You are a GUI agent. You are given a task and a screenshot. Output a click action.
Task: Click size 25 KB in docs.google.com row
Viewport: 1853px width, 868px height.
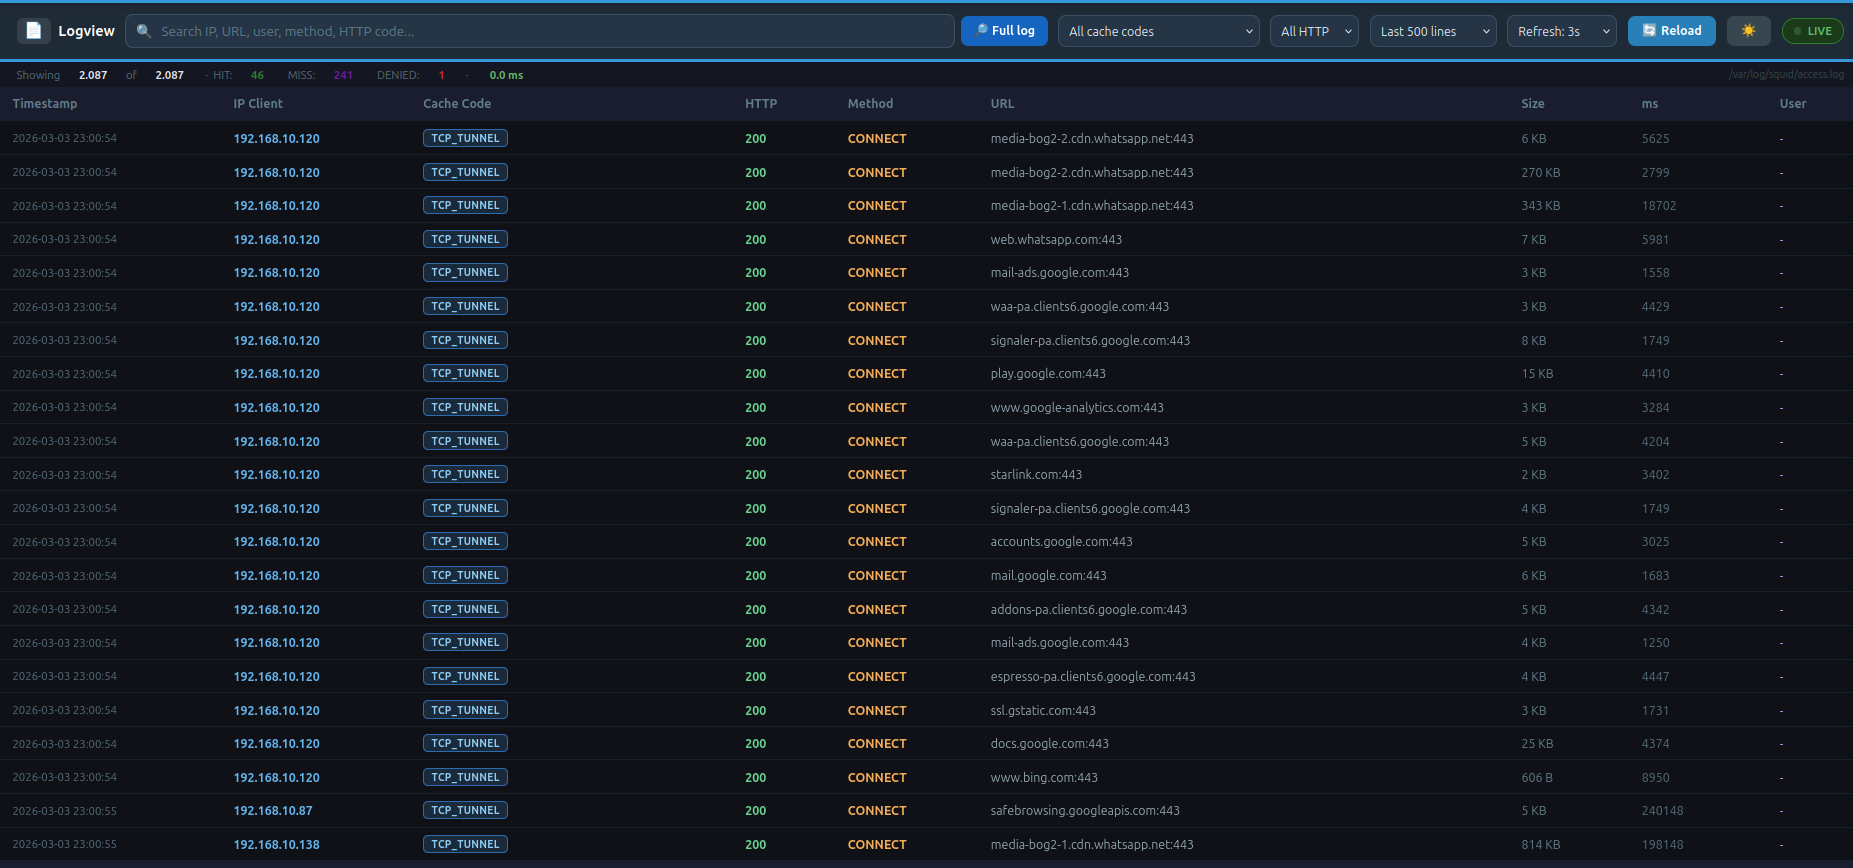click(x=1537, y=744)
